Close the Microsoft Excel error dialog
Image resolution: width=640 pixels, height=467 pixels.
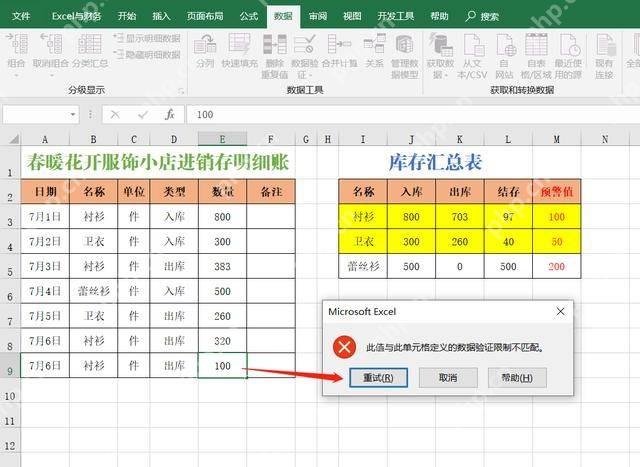[x=560, y=311]
